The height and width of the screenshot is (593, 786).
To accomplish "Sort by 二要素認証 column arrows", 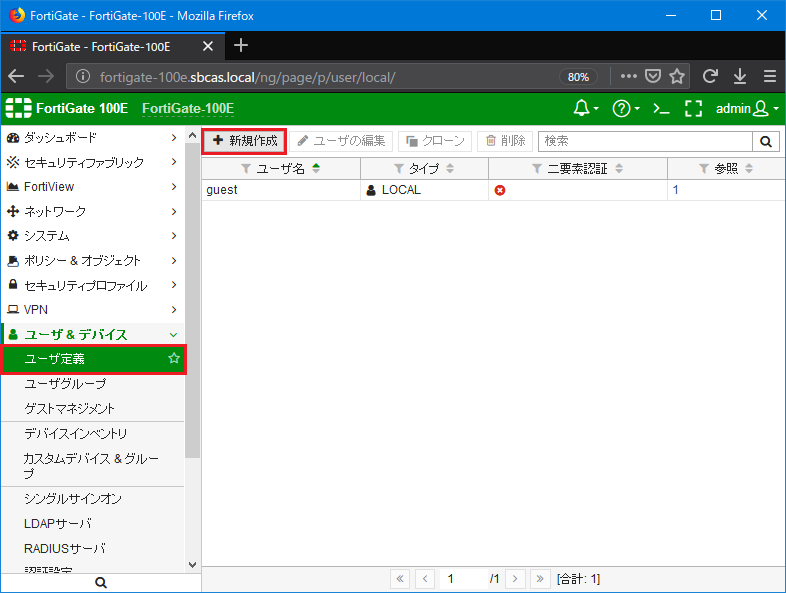I will (x=619, y=168).
